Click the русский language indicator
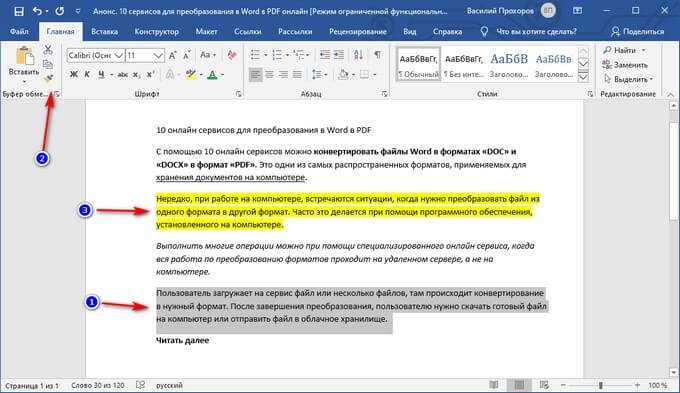This screenshot has height=393, width=680. point(169,385)
